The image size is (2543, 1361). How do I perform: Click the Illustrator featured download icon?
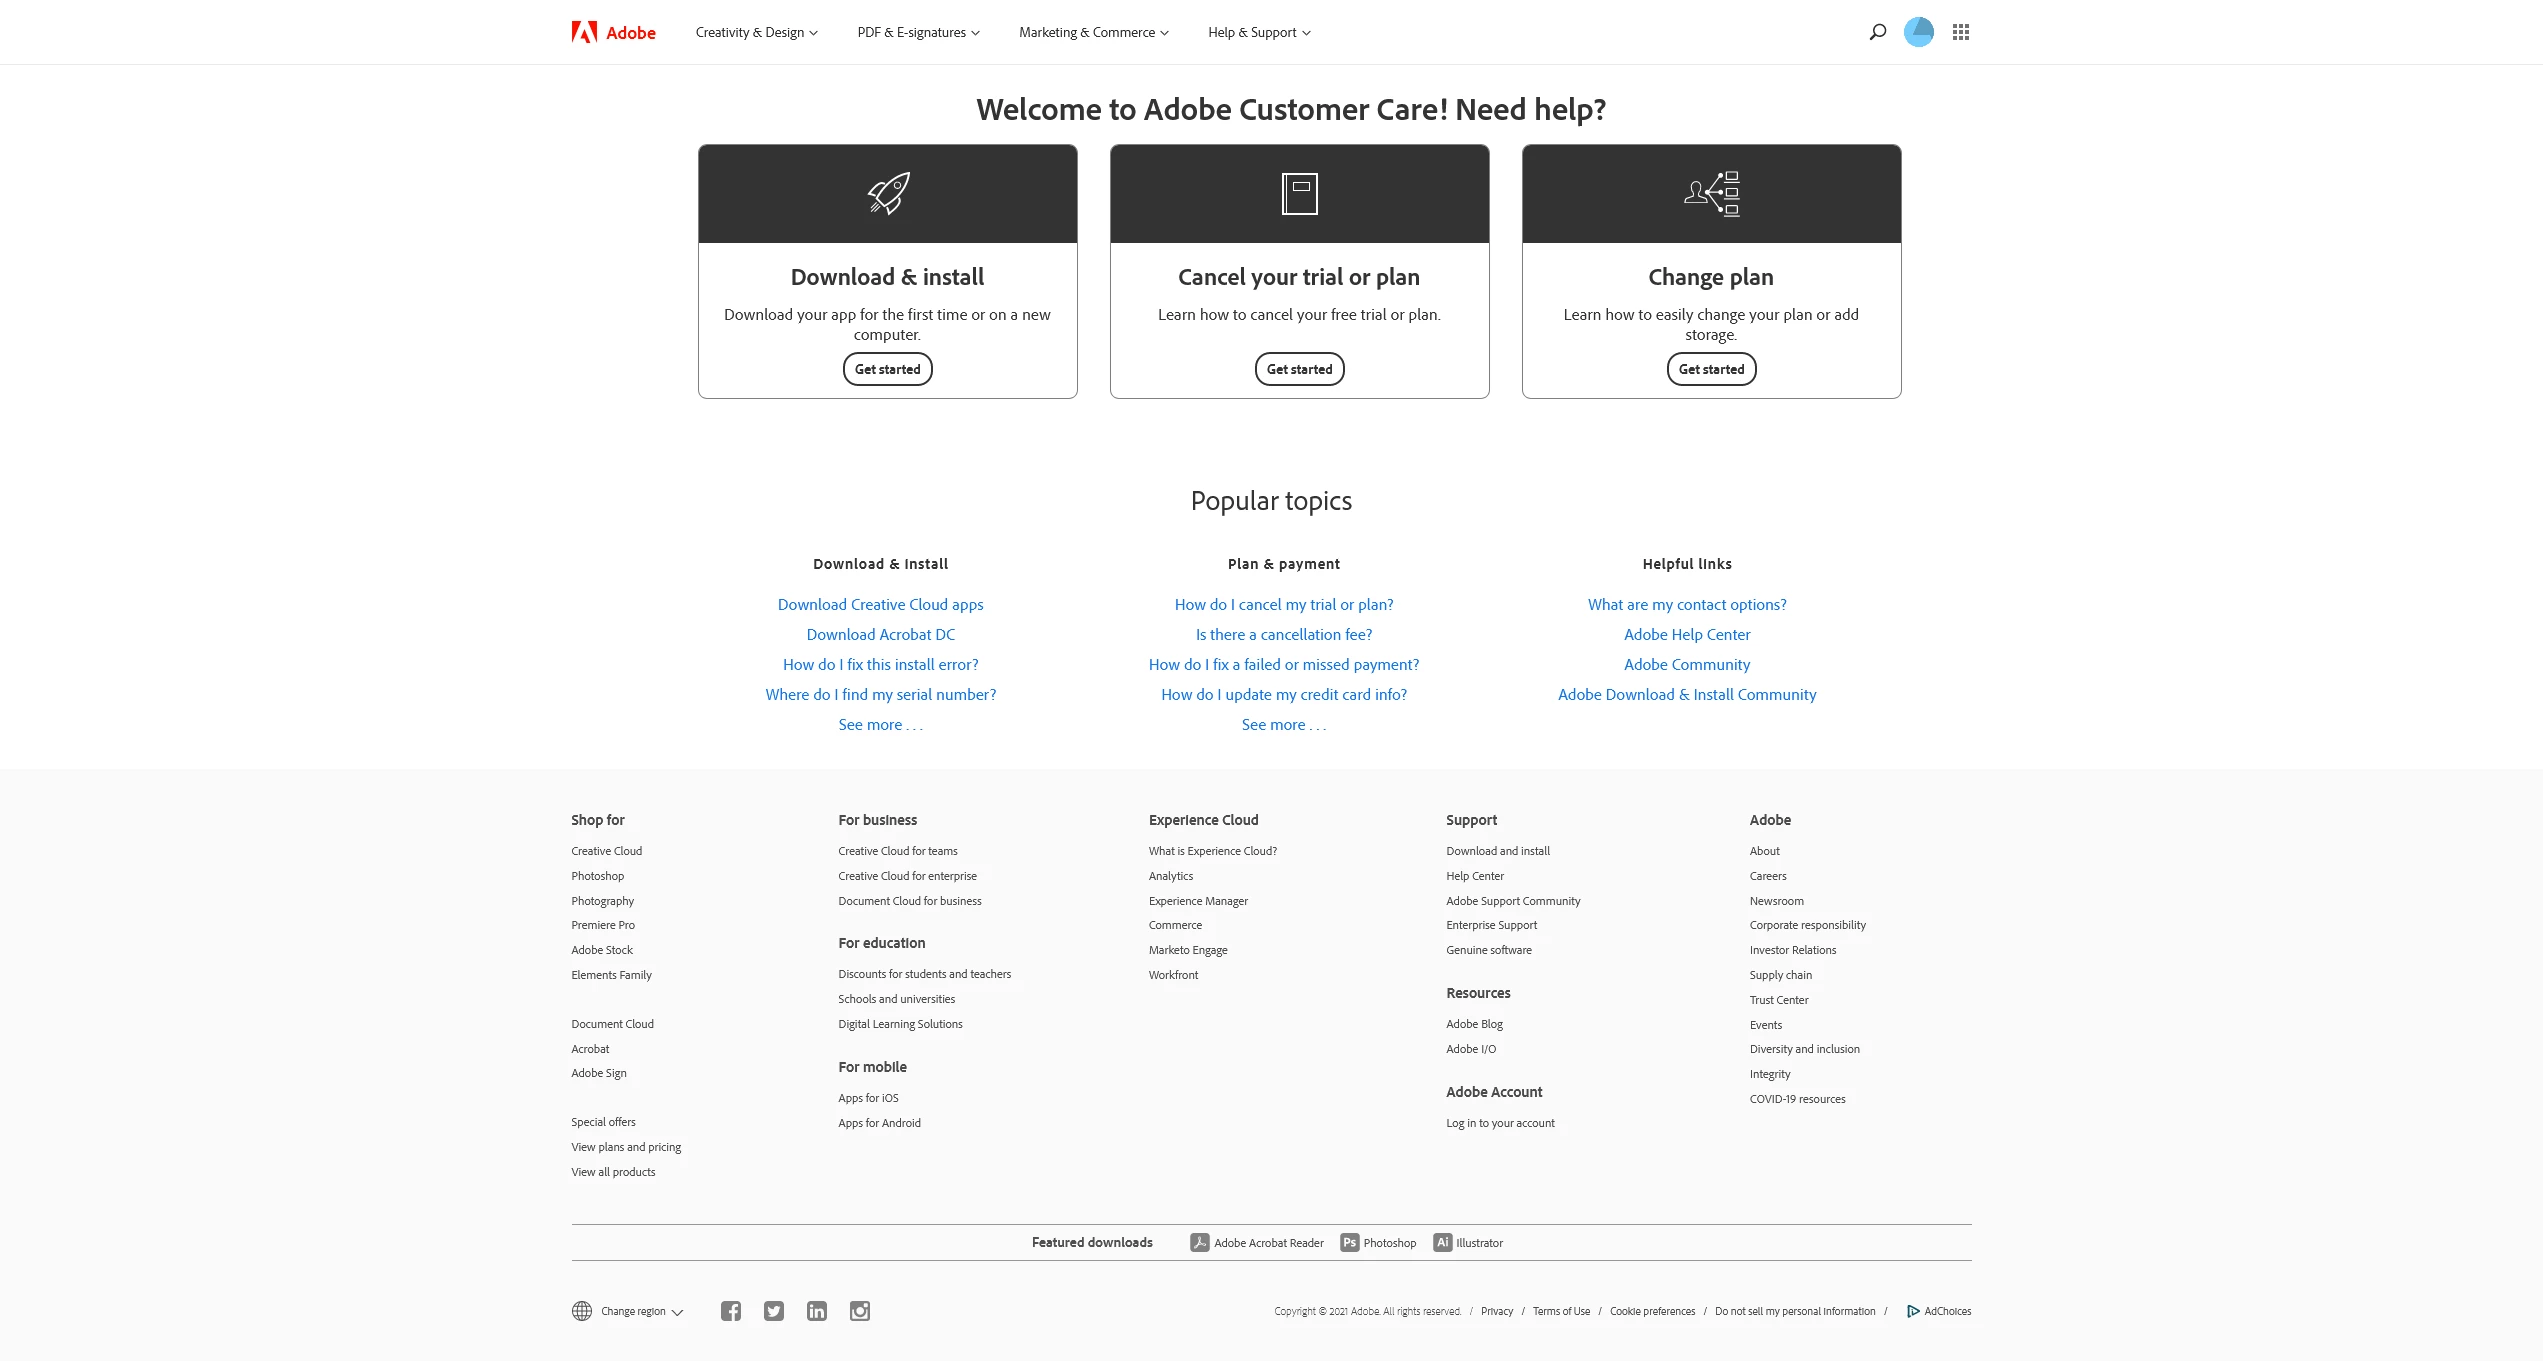(x=1442, y=1243)
